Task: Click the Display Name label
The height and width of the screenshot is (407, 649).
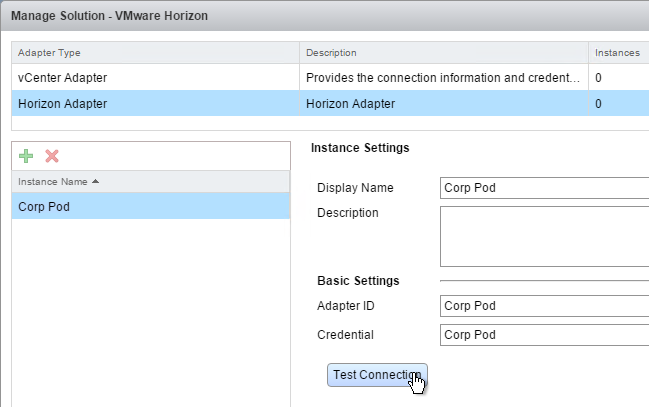Action: [x=355, y=188]
